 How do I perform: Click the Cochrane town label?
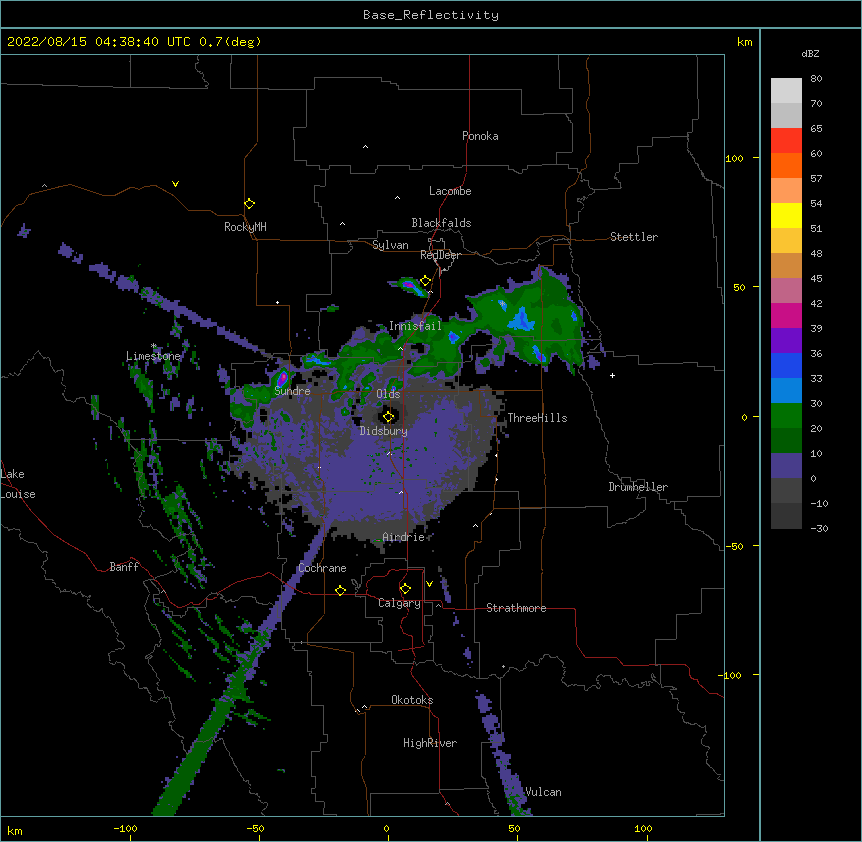[x=322, y=568]
